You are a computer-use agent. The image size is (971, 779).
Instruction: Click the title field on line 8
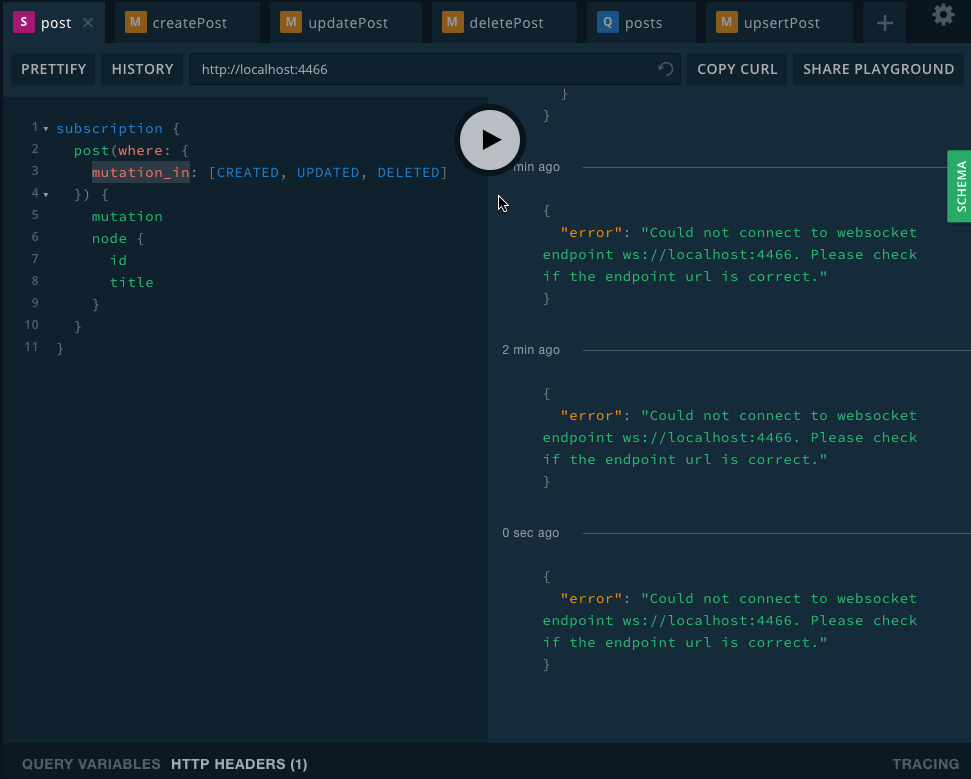[x=131, y=282]
